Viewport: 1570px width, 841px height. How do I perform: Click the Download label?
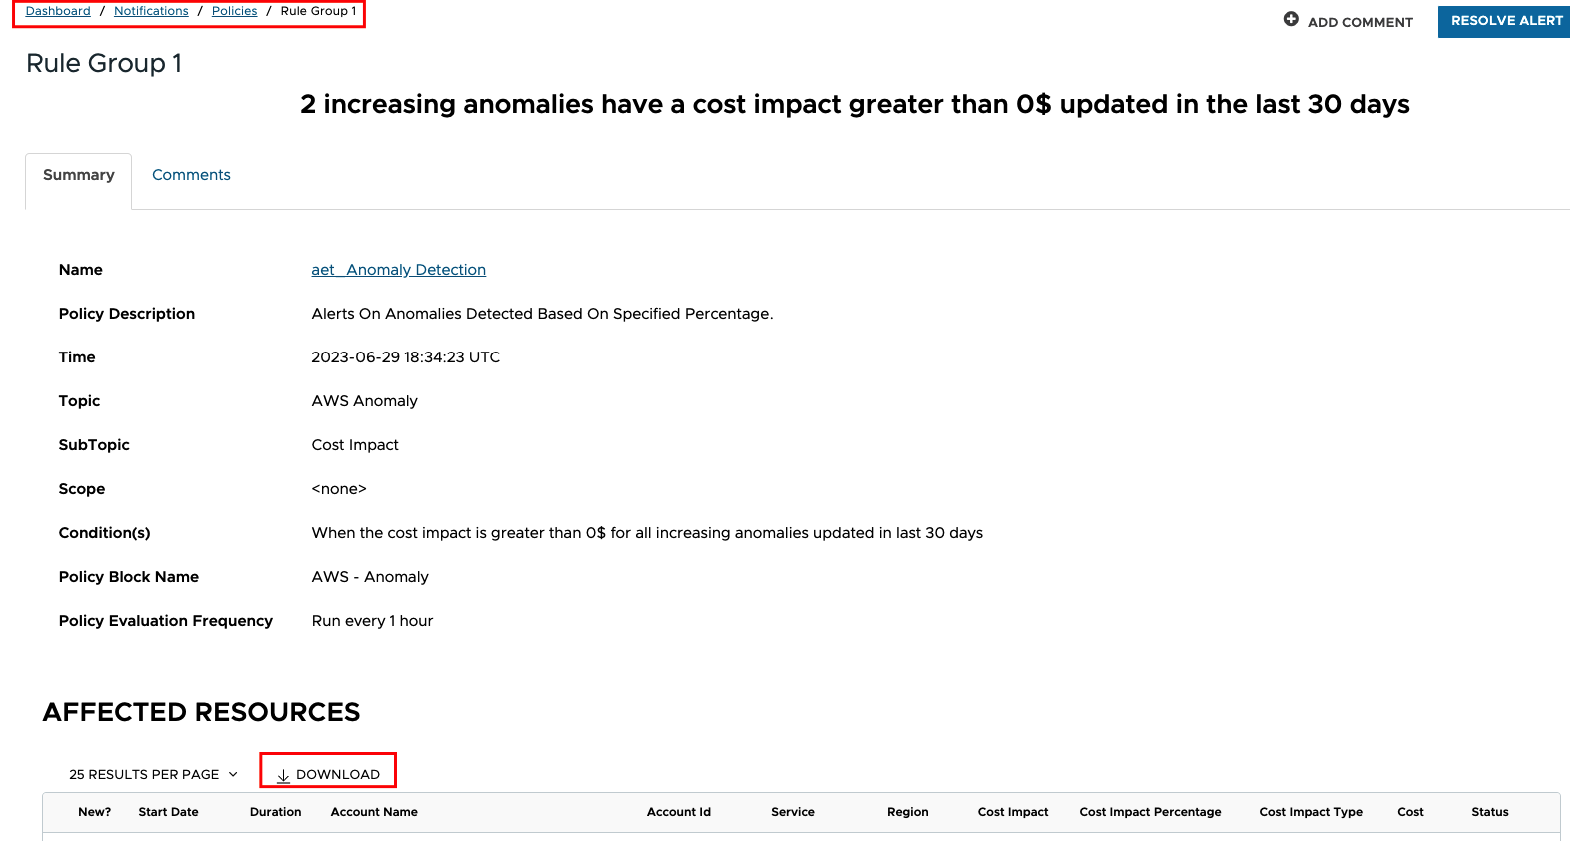click(x=338, y=774)
